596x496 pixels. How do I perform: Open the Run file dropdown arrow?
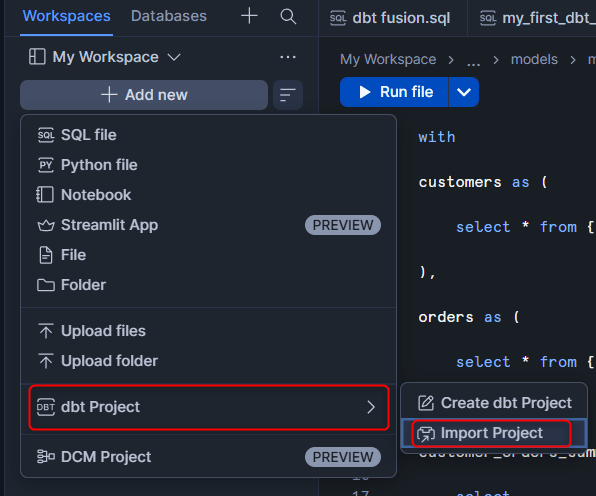464,92
